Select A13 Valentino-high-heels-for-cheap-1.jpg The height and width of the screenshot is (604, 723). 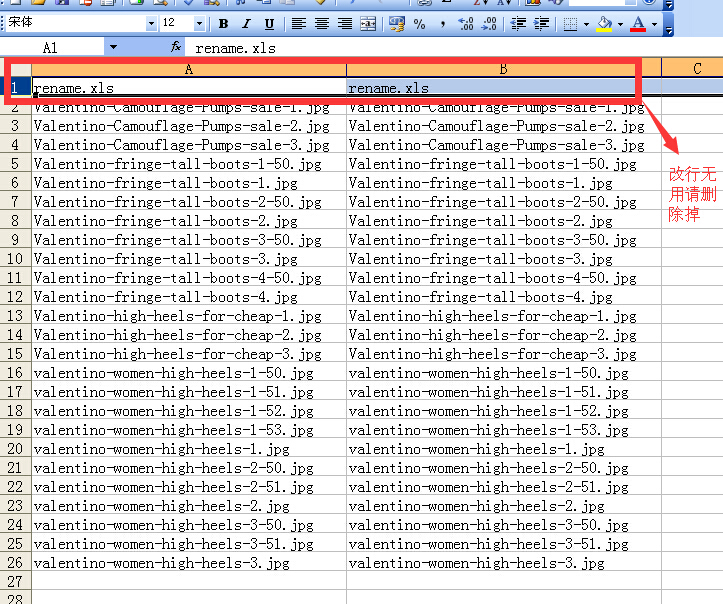189,316
